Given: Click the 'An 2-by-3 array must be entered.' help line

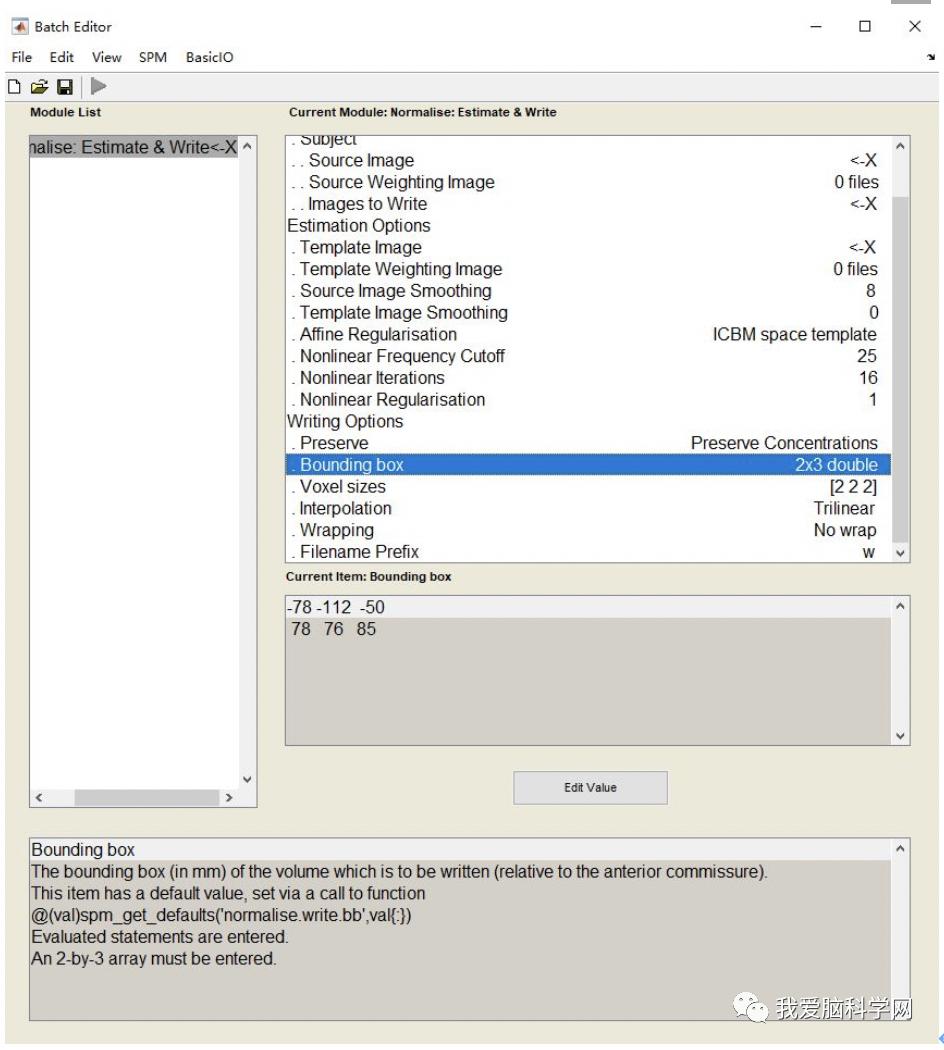Looking at the screenshot, I should [x=154, y=959].
